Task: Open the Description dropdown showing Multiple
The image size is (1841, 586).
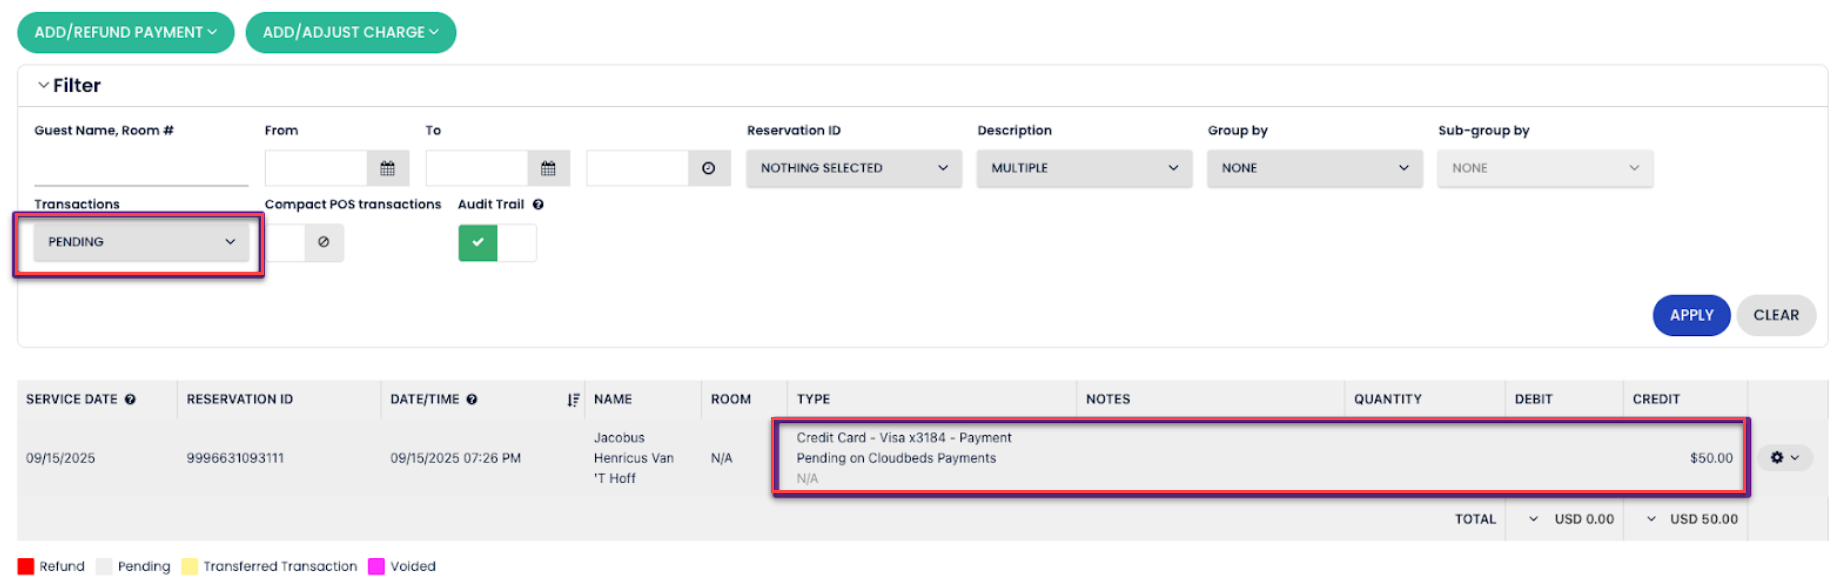Action: click(1084, 168)
